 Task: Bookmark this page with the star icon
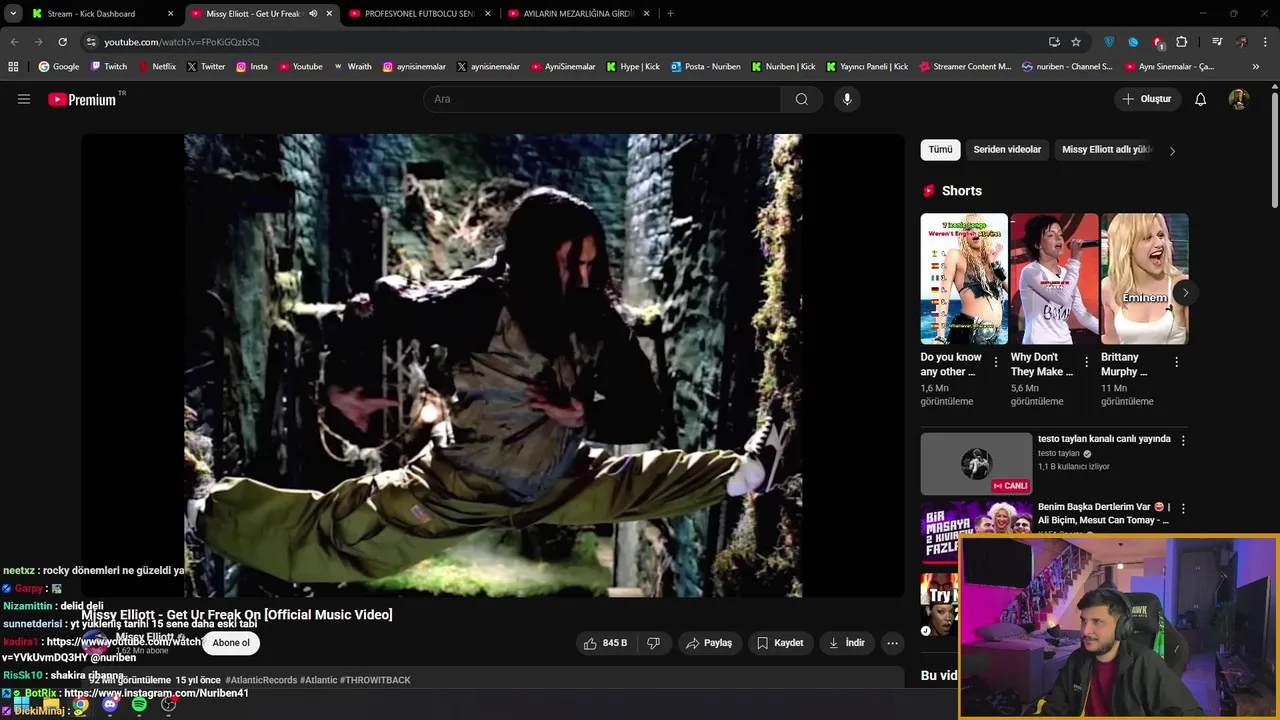click(x=1076, y=42)
